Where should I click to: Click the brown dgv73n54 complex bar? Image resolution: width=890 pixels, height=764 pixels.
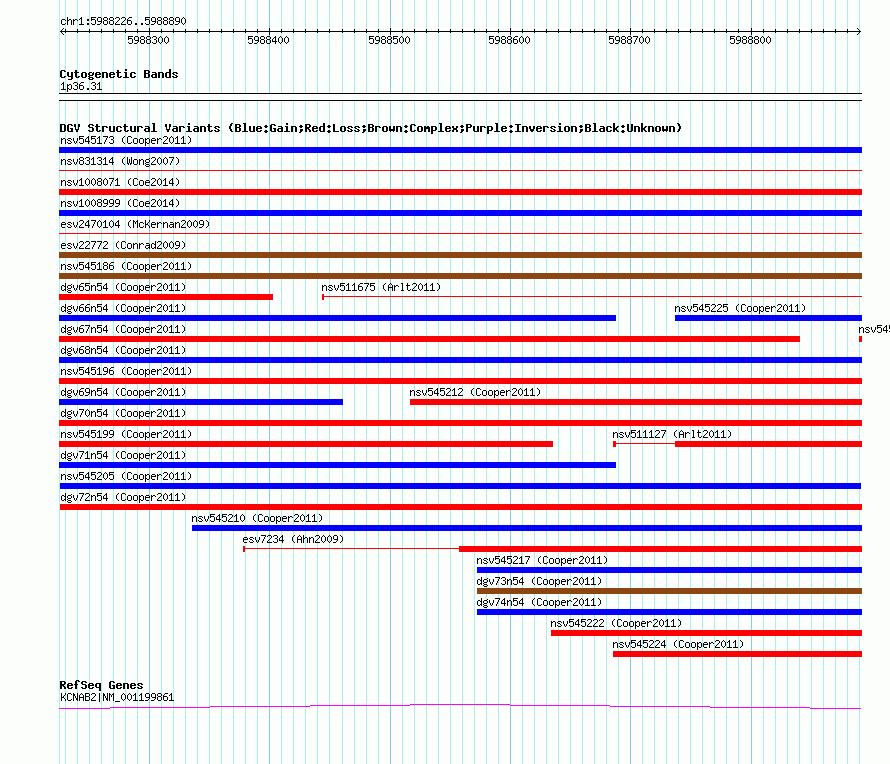[669, 591]
